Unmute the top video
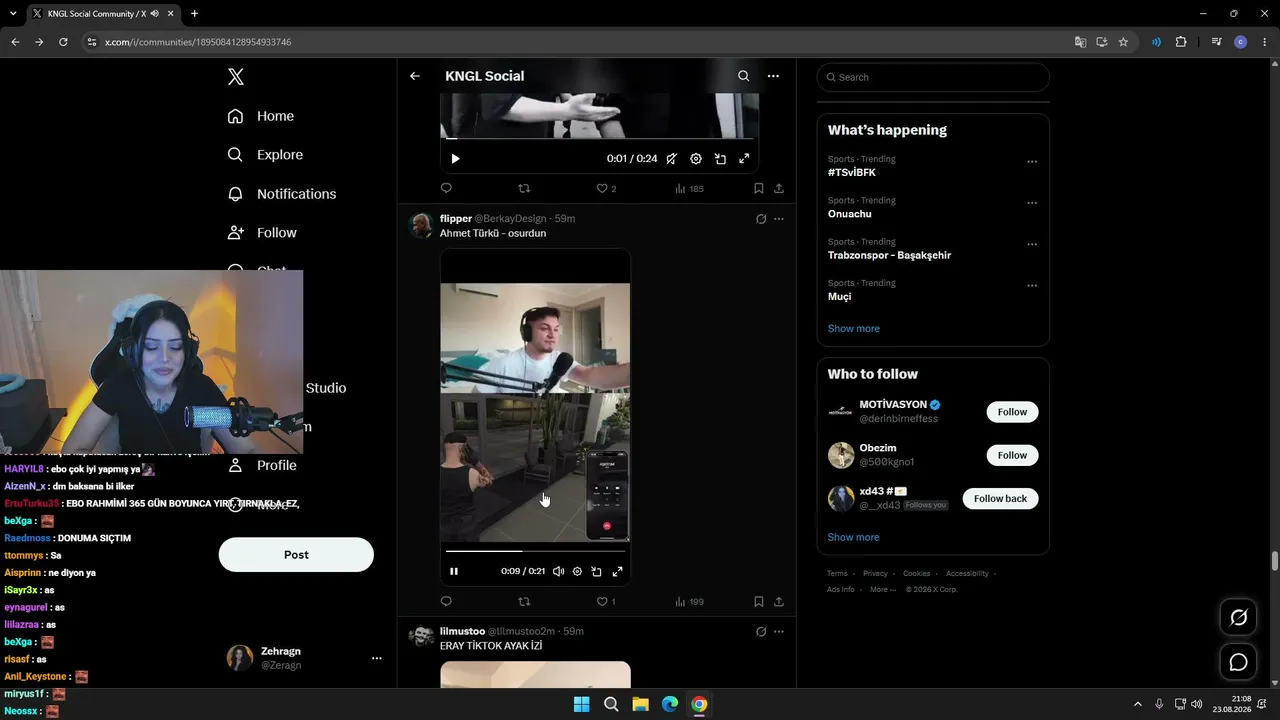 click(x=672, y=159)
